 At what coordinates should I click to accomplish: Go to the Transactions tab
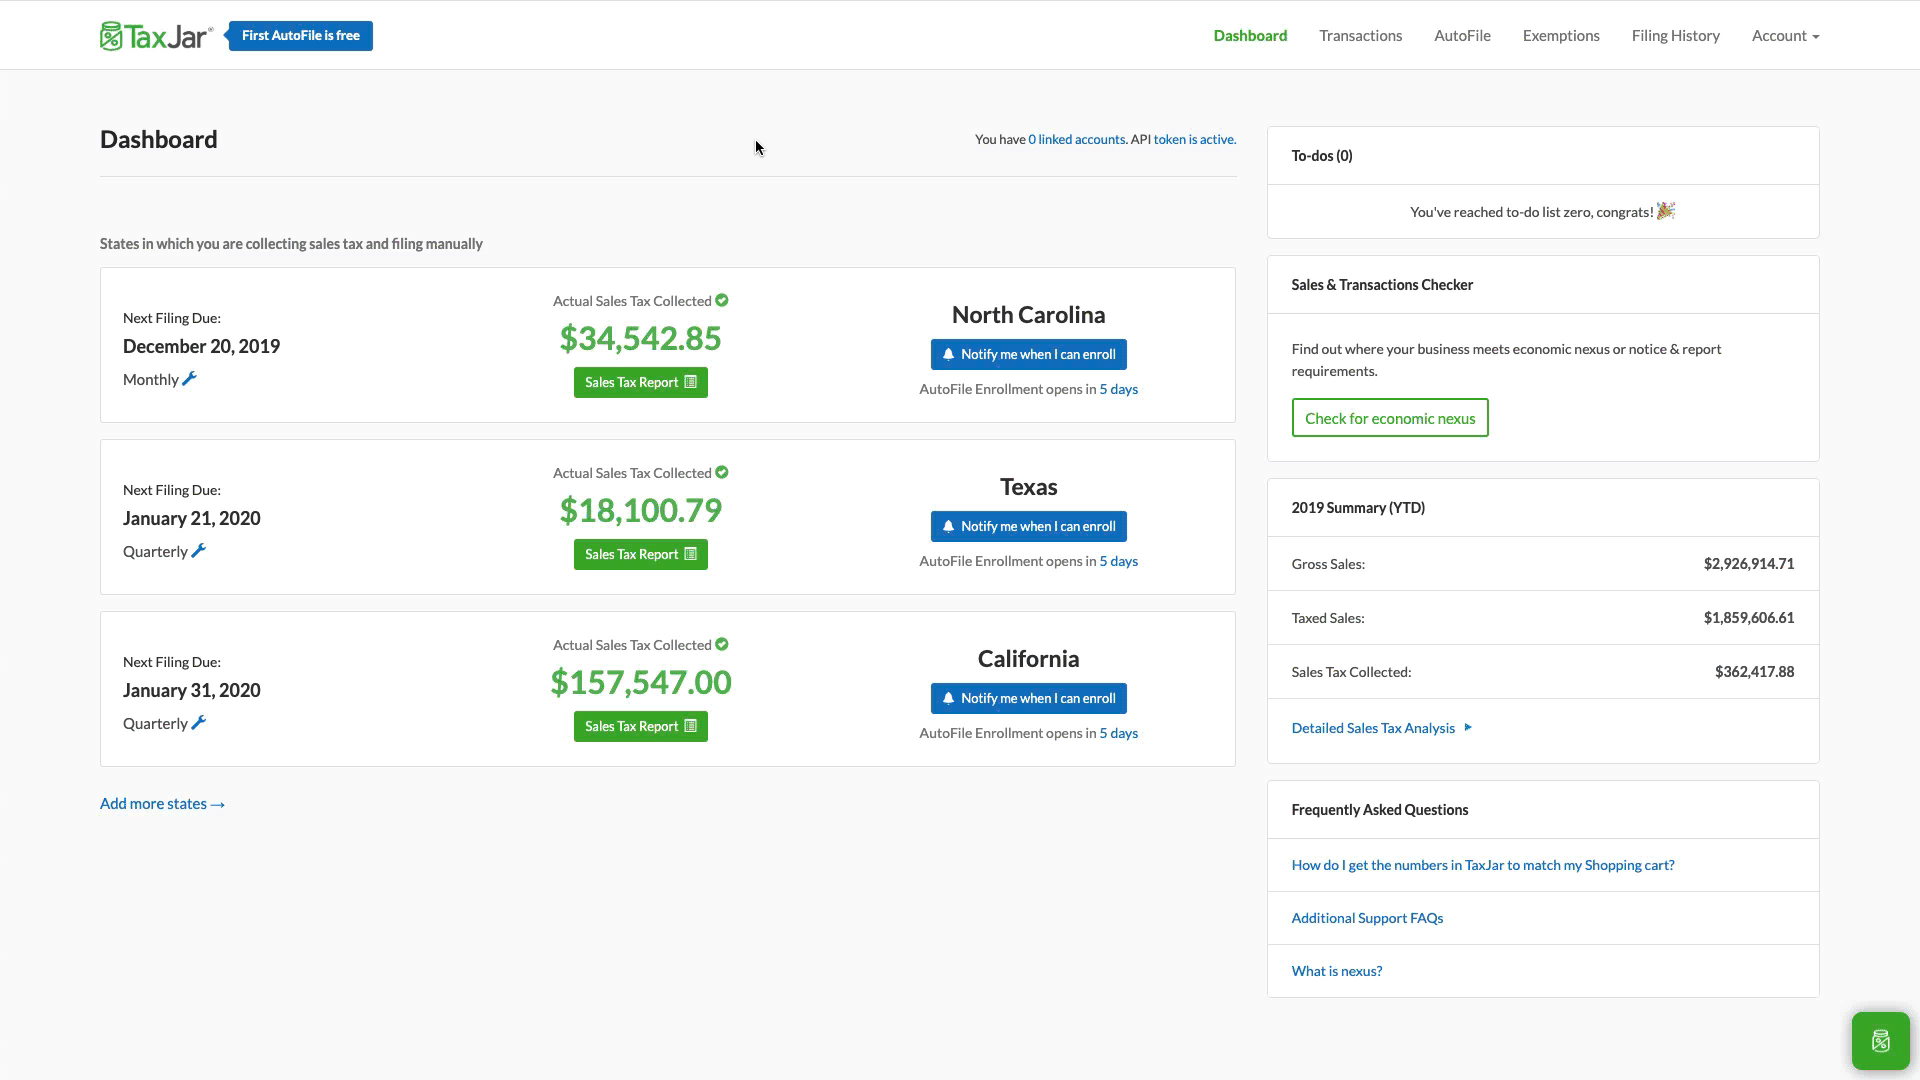click(1360, 36)
